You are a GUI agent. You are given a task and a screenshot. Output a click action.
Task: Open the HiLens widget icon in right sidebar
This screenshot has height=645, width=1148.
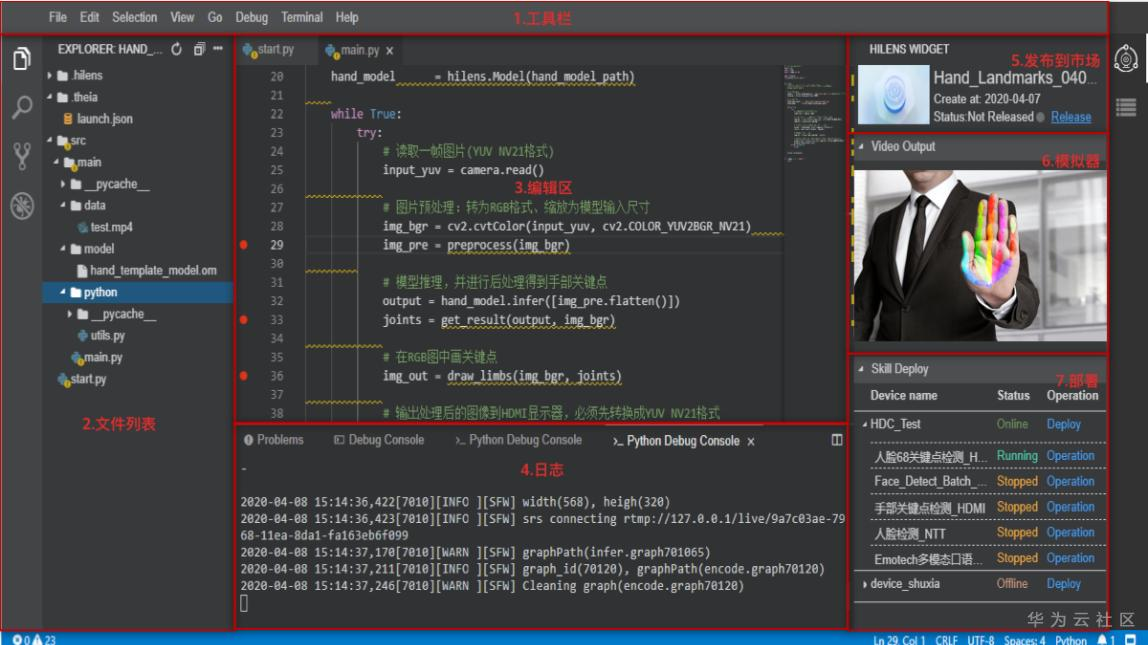click(x=1126, y=60)
